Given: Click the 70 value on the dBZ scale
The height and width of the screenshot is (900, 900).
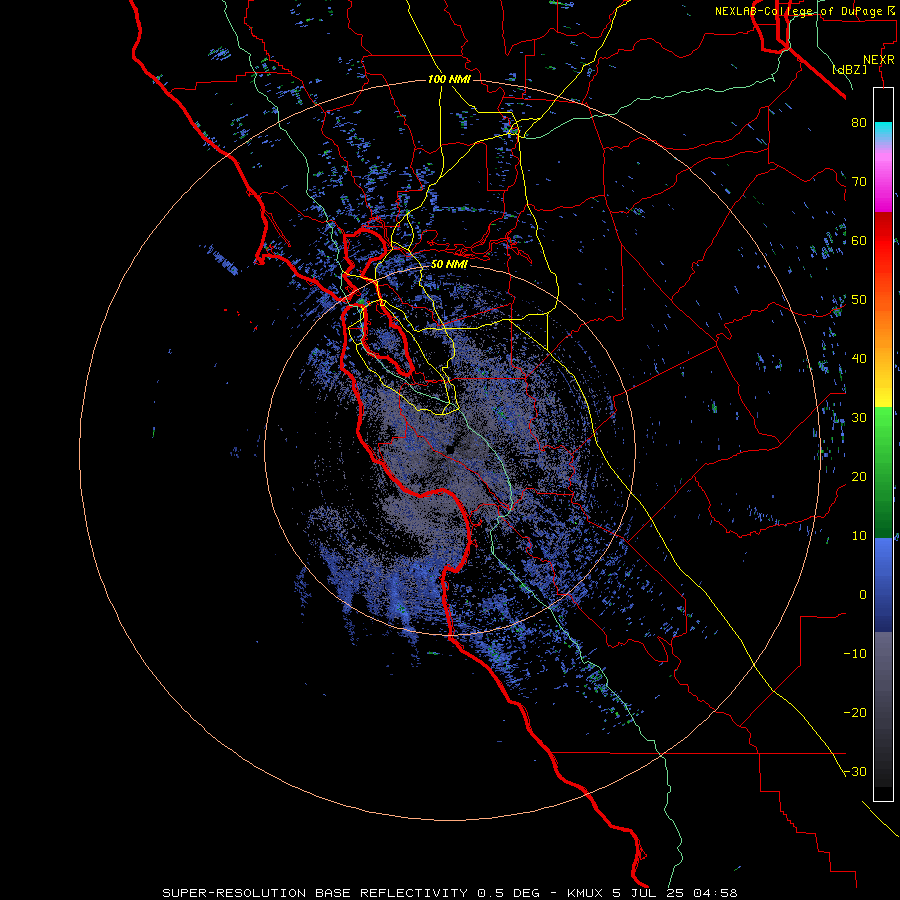Looking at the screenshot, I should coord(859,182).
